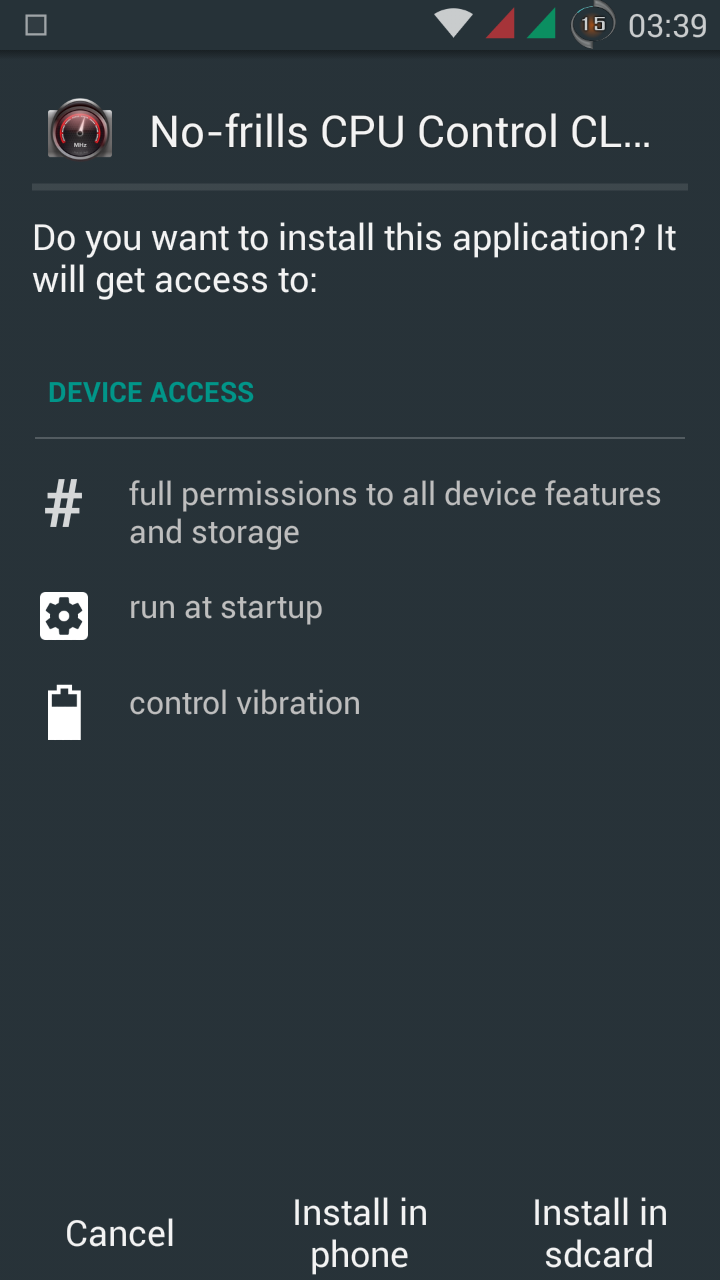The width and height of the screenshot is (720, 1280).
Task: Tap the 'Do you want to install' prompt text
Action: point(355,259)
